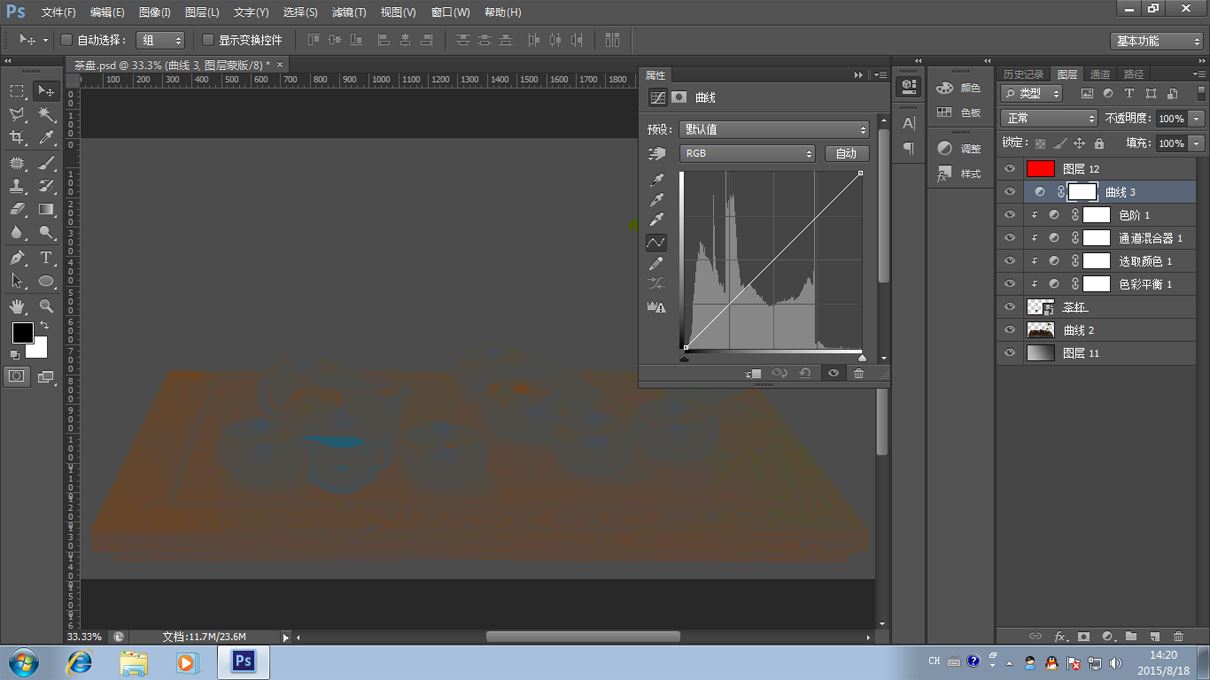The width and height of the screenshot is (1210, 680).
Task: Add a layer style using the fx icon
Action: click(x=1060, y=636)
